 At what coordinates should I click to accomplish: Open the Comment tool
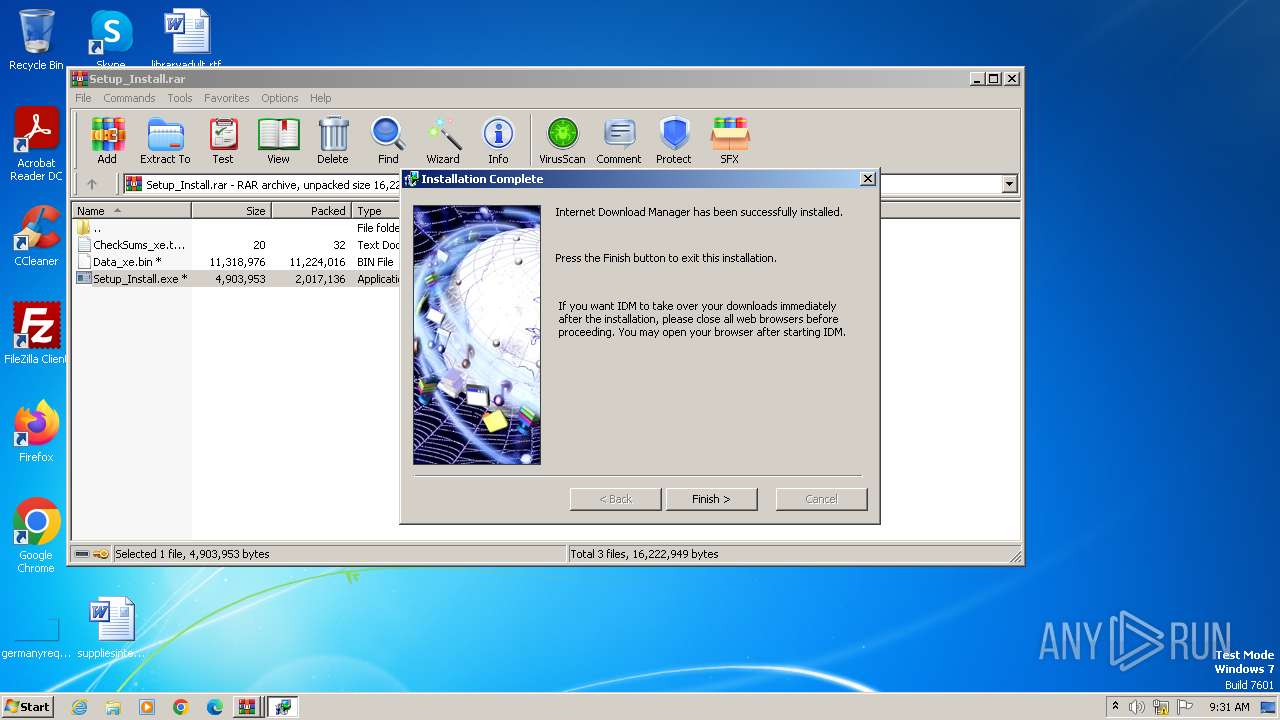[x=619, y=140]
